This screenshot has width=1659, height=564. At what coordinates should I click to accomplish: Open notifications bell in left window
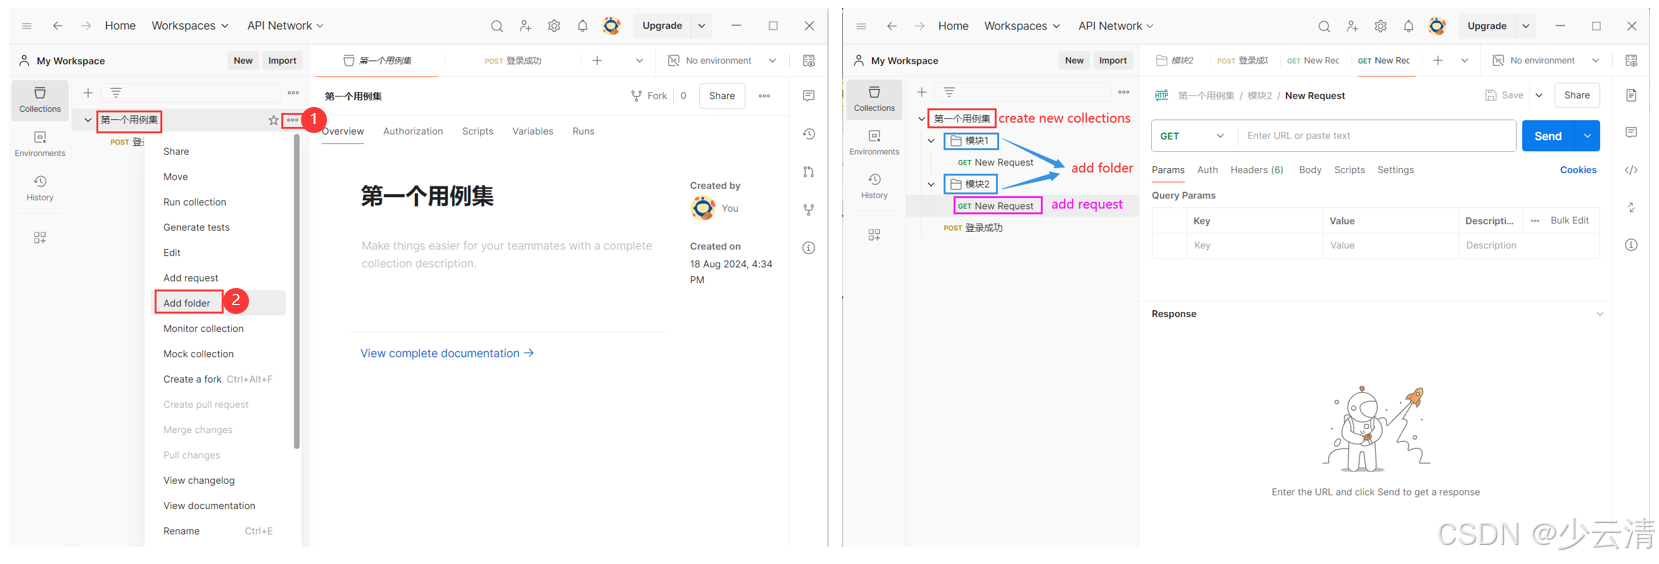click(x=582, y=26)
